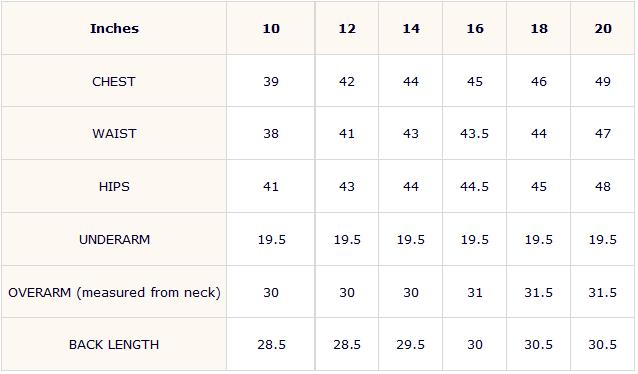
Task: Select the size 10 column header
Action: pyautogui.click(x=271, y=28)
